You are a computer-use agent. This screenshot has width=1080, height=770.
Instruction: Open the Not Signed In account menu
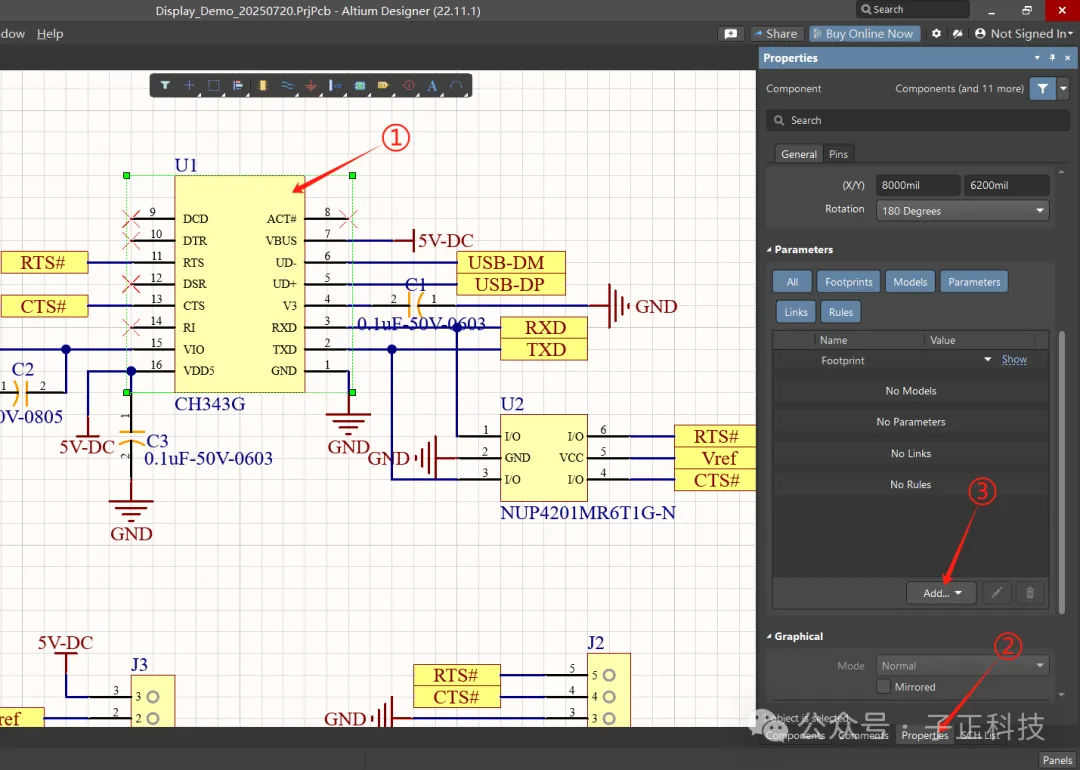(1024, 34)
